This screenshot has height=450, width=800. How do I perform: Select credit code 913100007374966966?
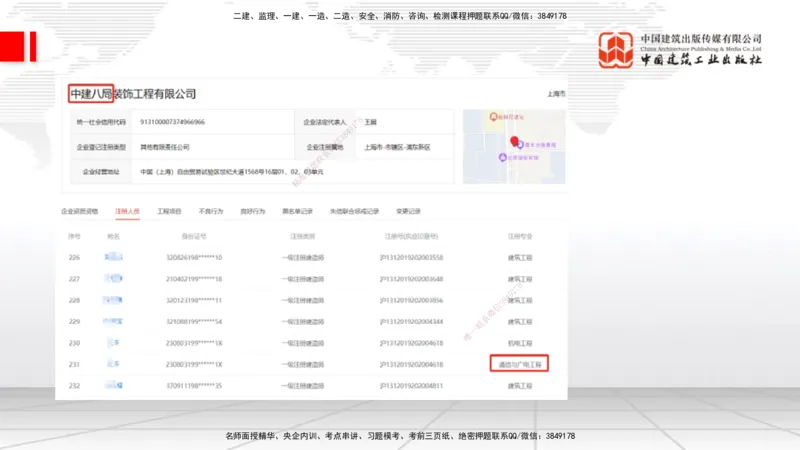172,122
